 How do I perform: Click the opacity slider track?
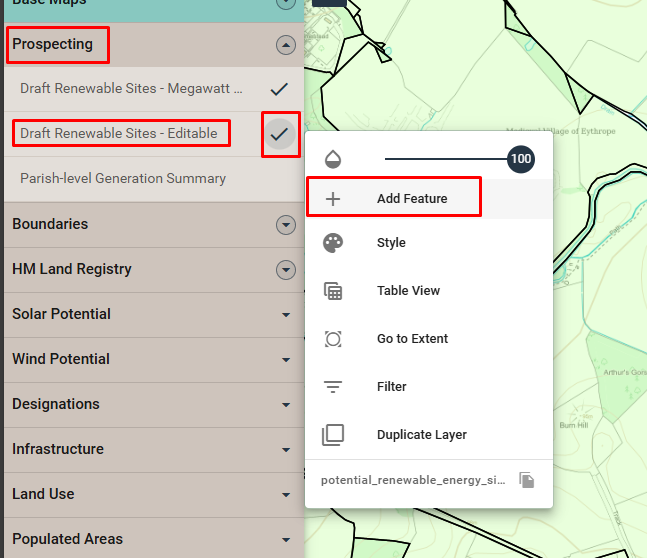446,159
